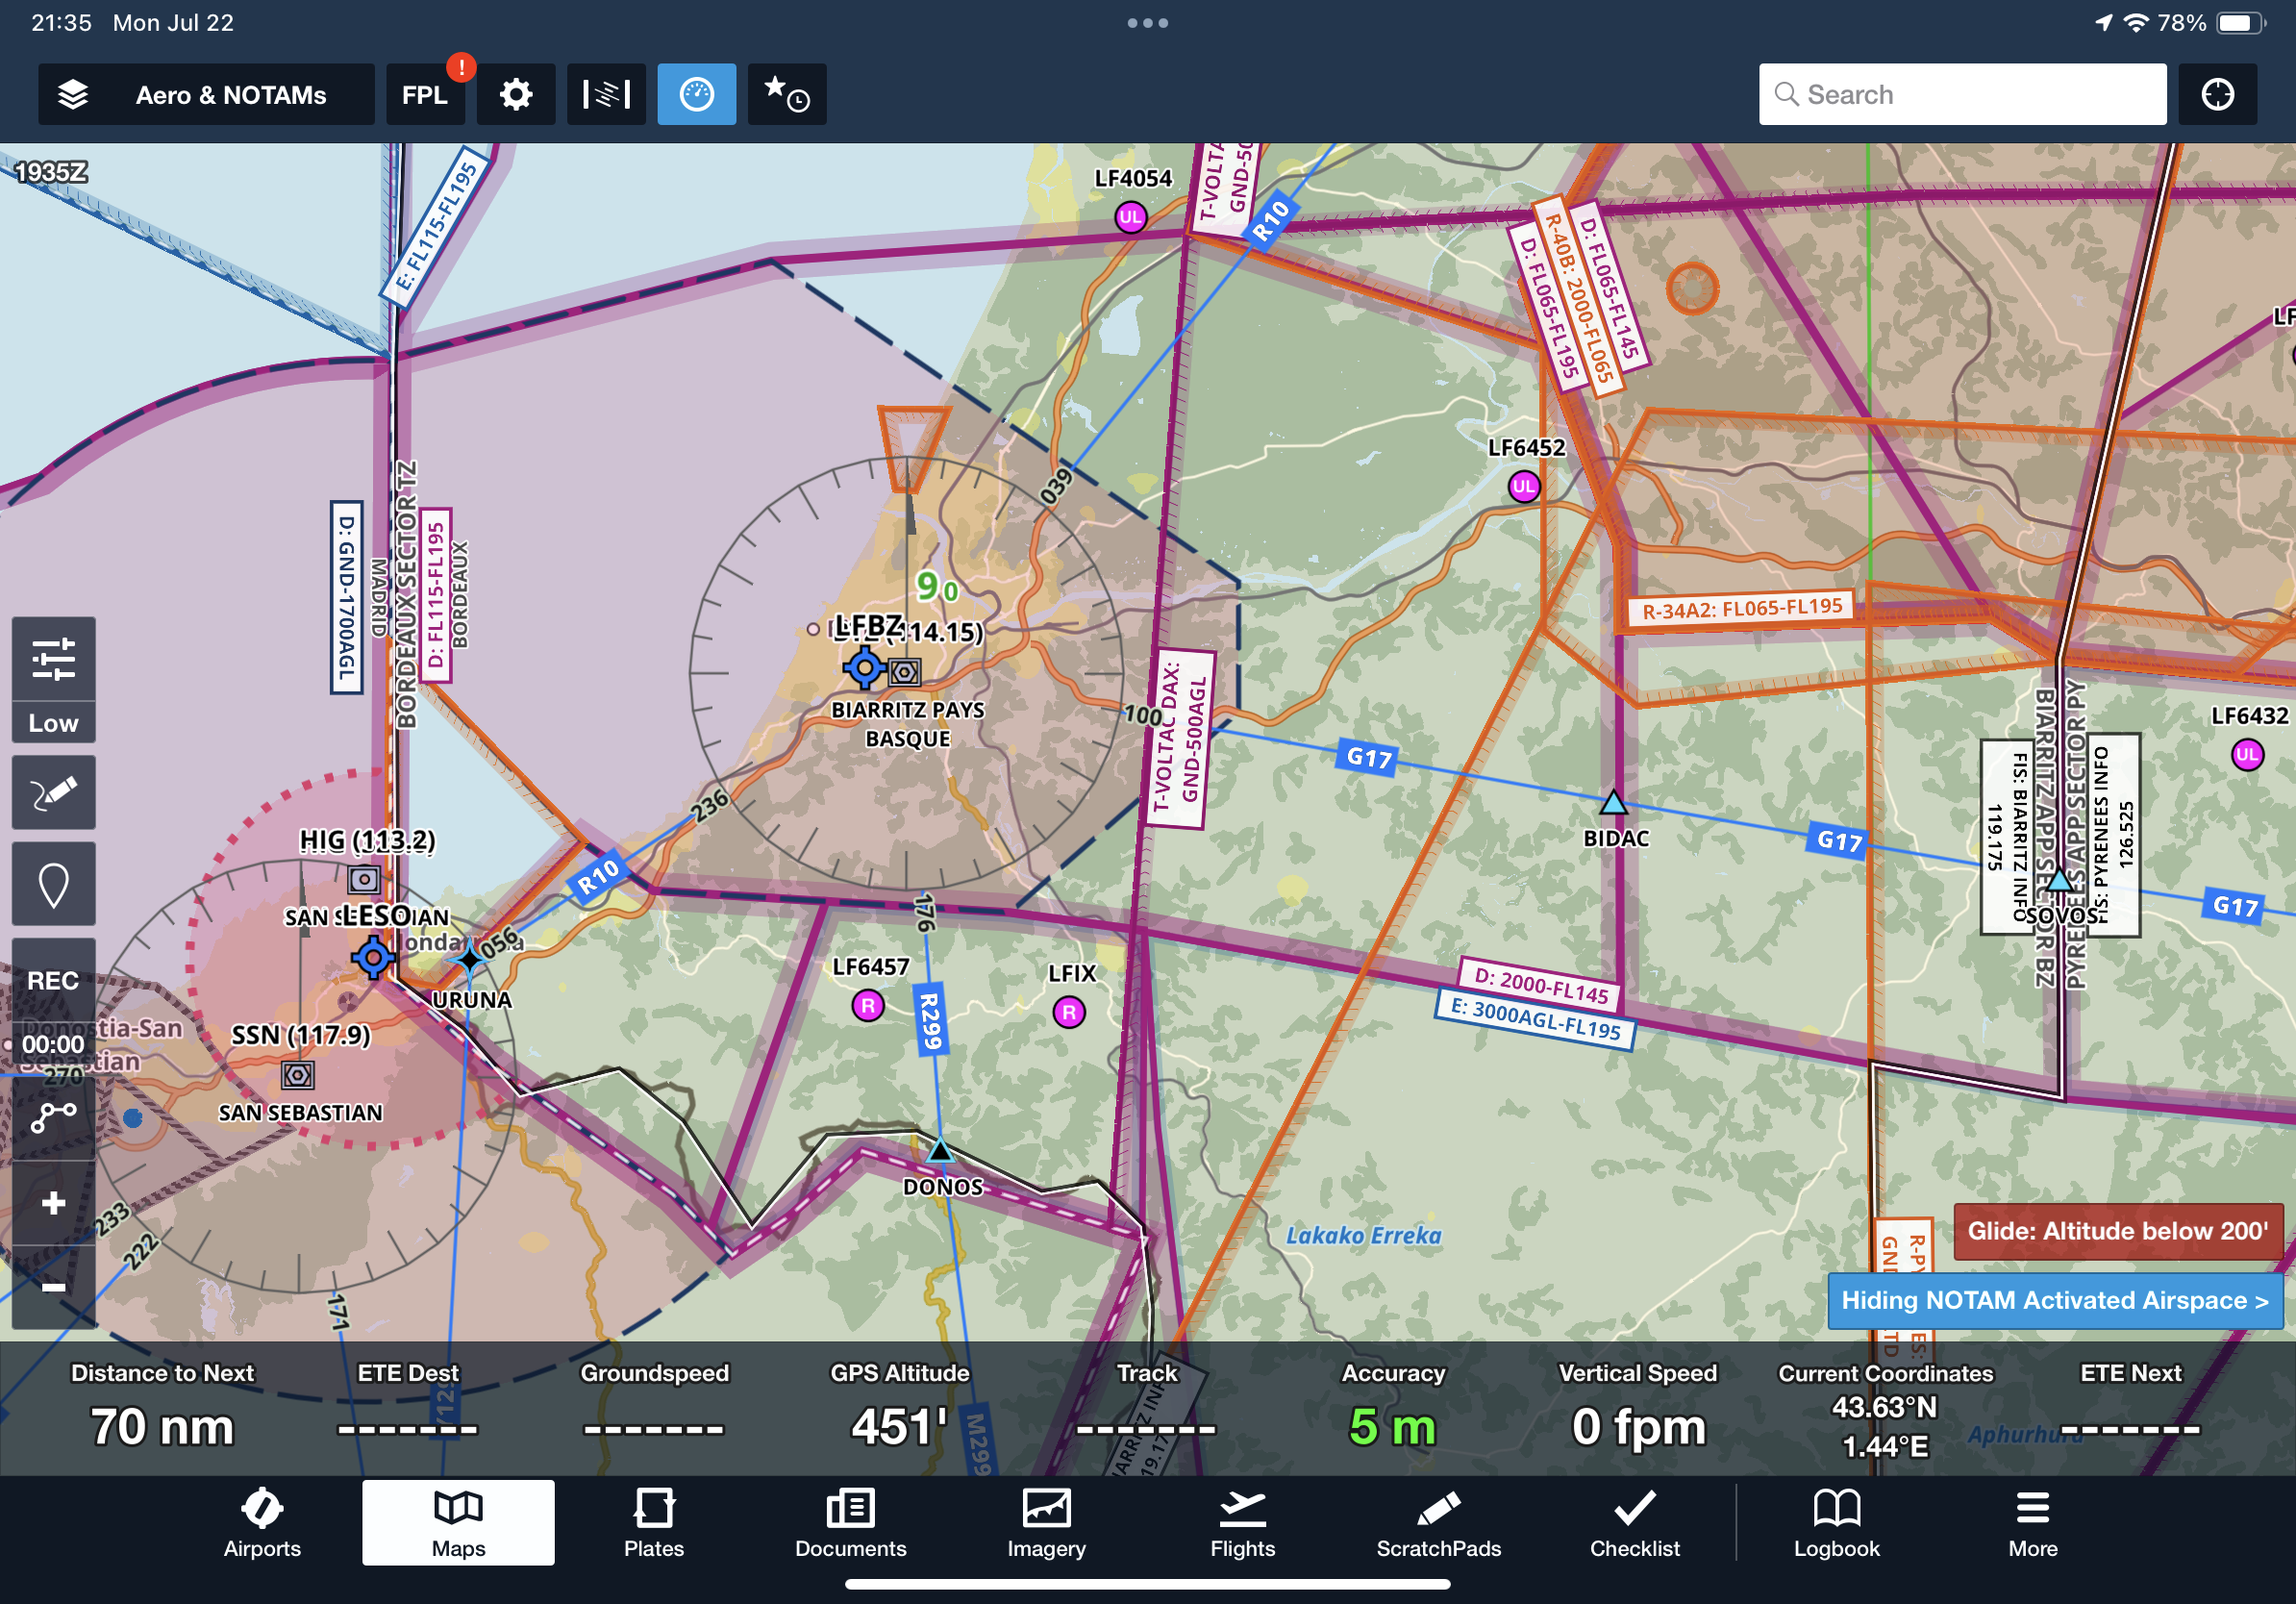Click the Search input field
This screenshot has width=2296, height=1604.
[x=1962, y=95]
